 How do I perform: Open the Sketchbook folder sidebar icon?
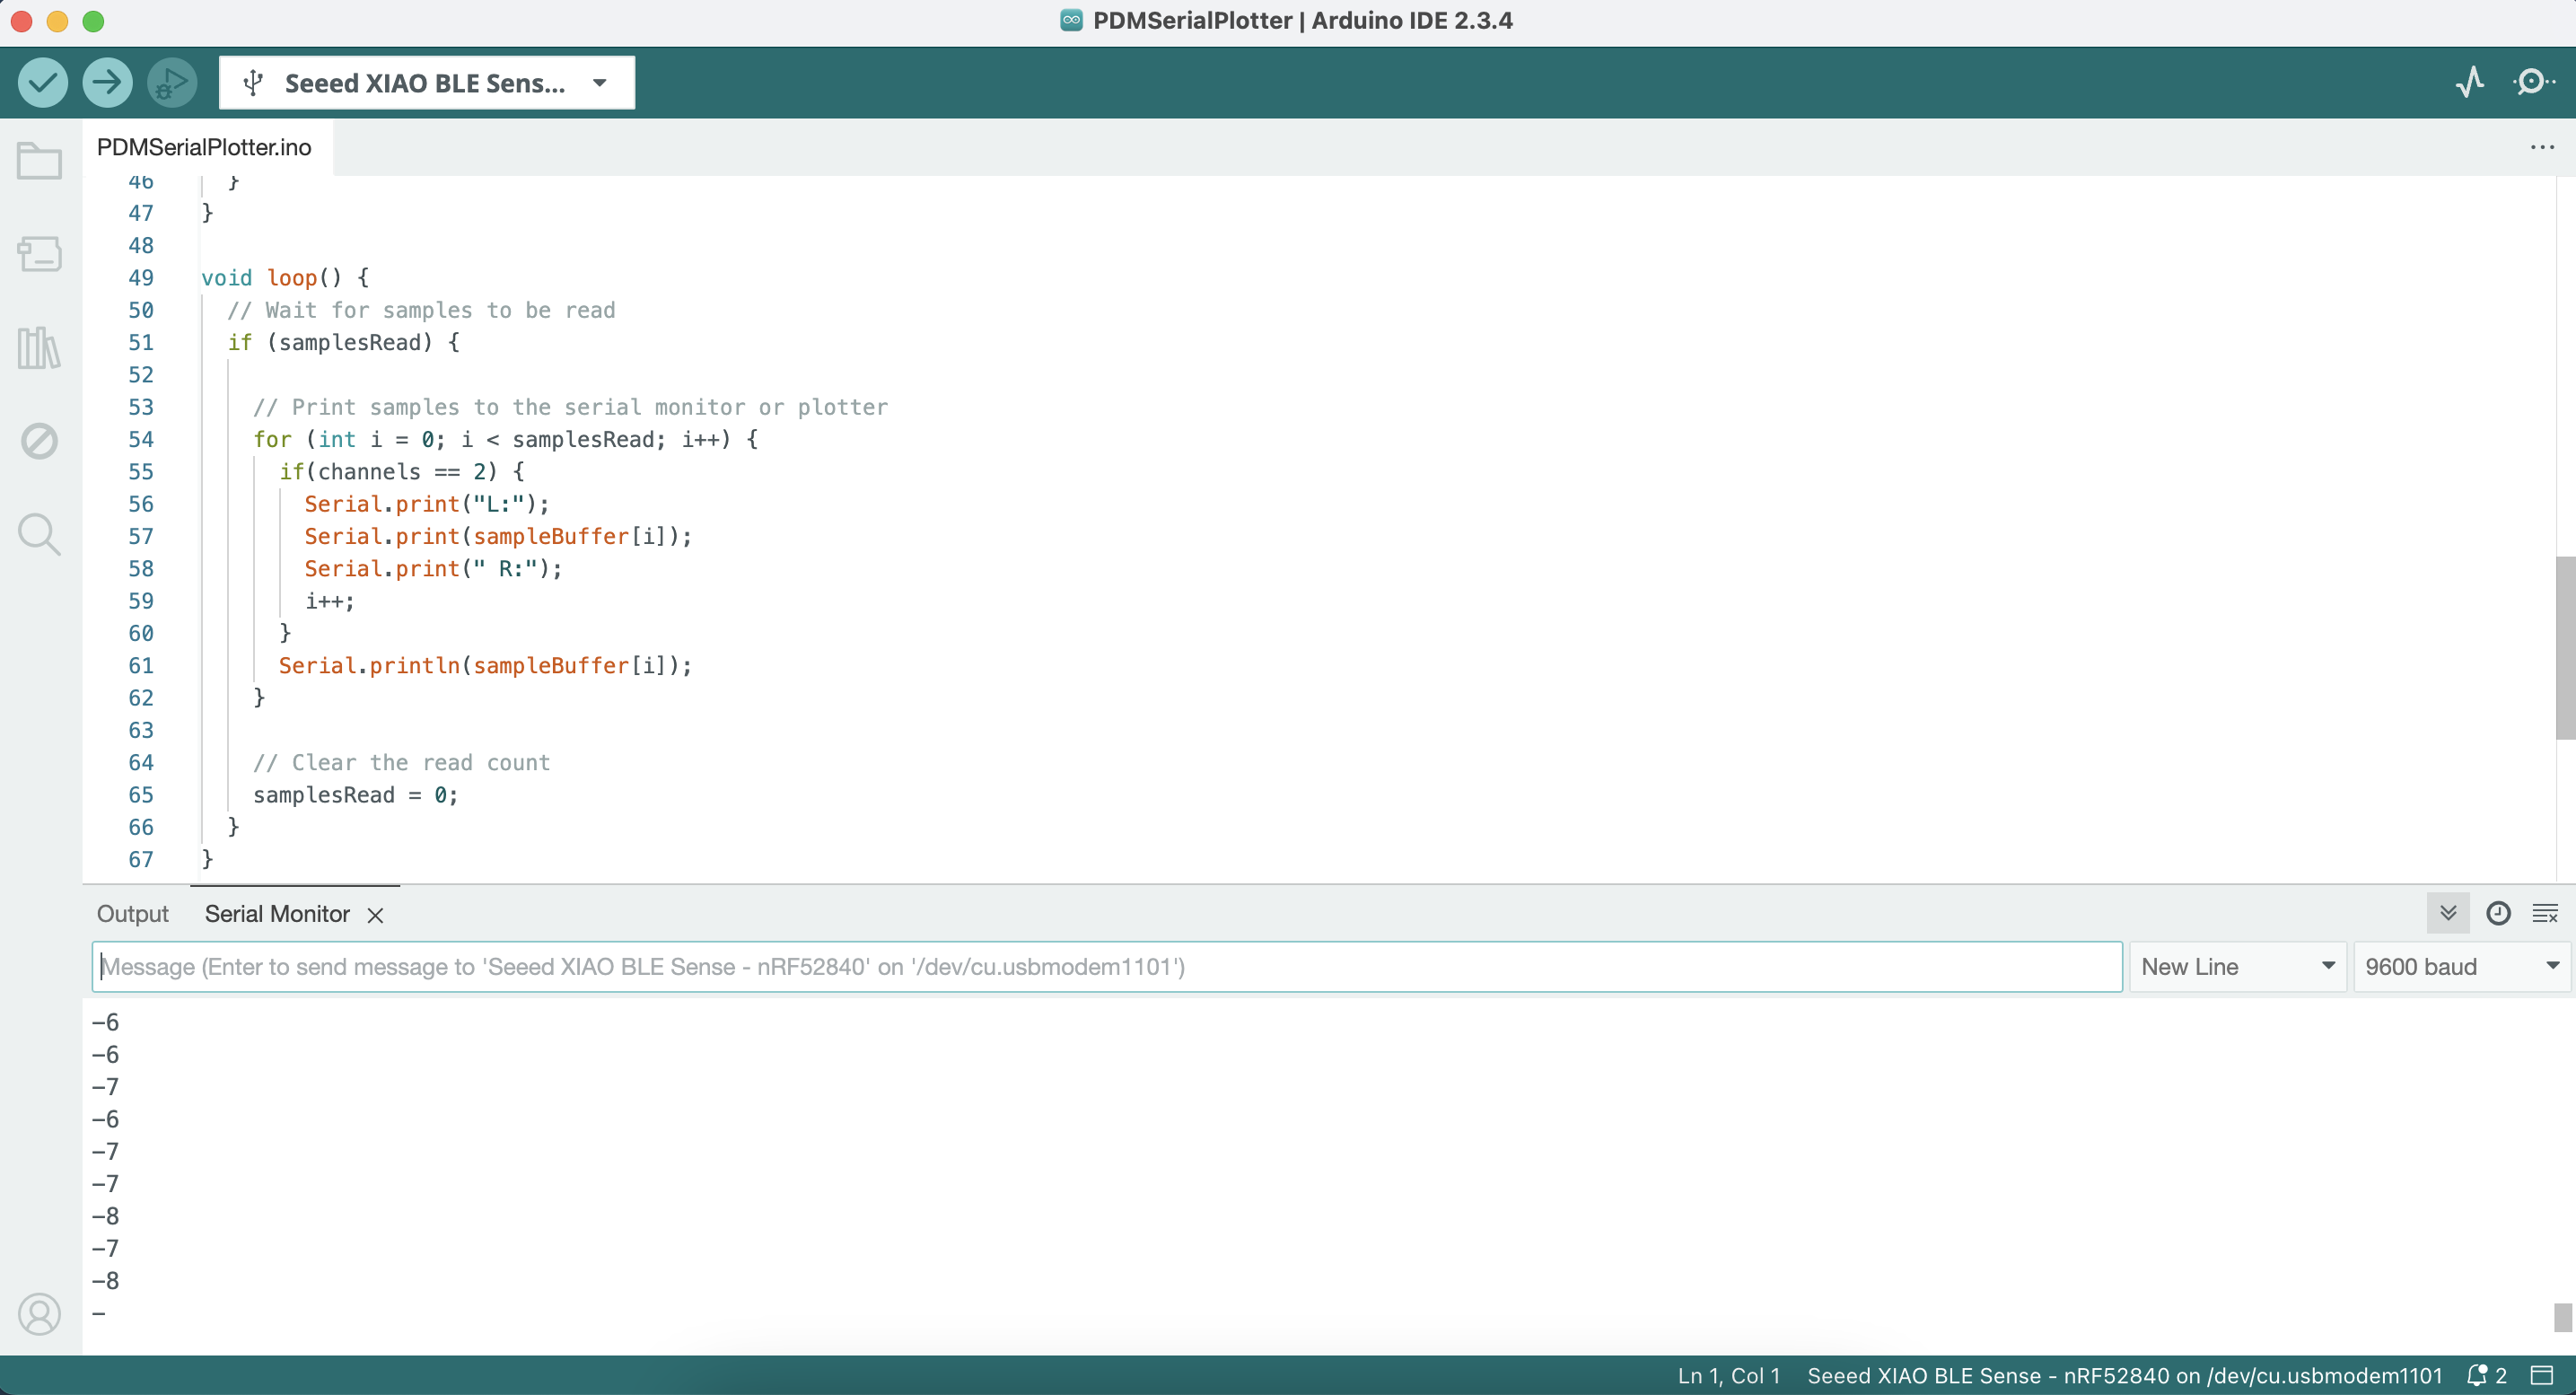click(40, 161)
